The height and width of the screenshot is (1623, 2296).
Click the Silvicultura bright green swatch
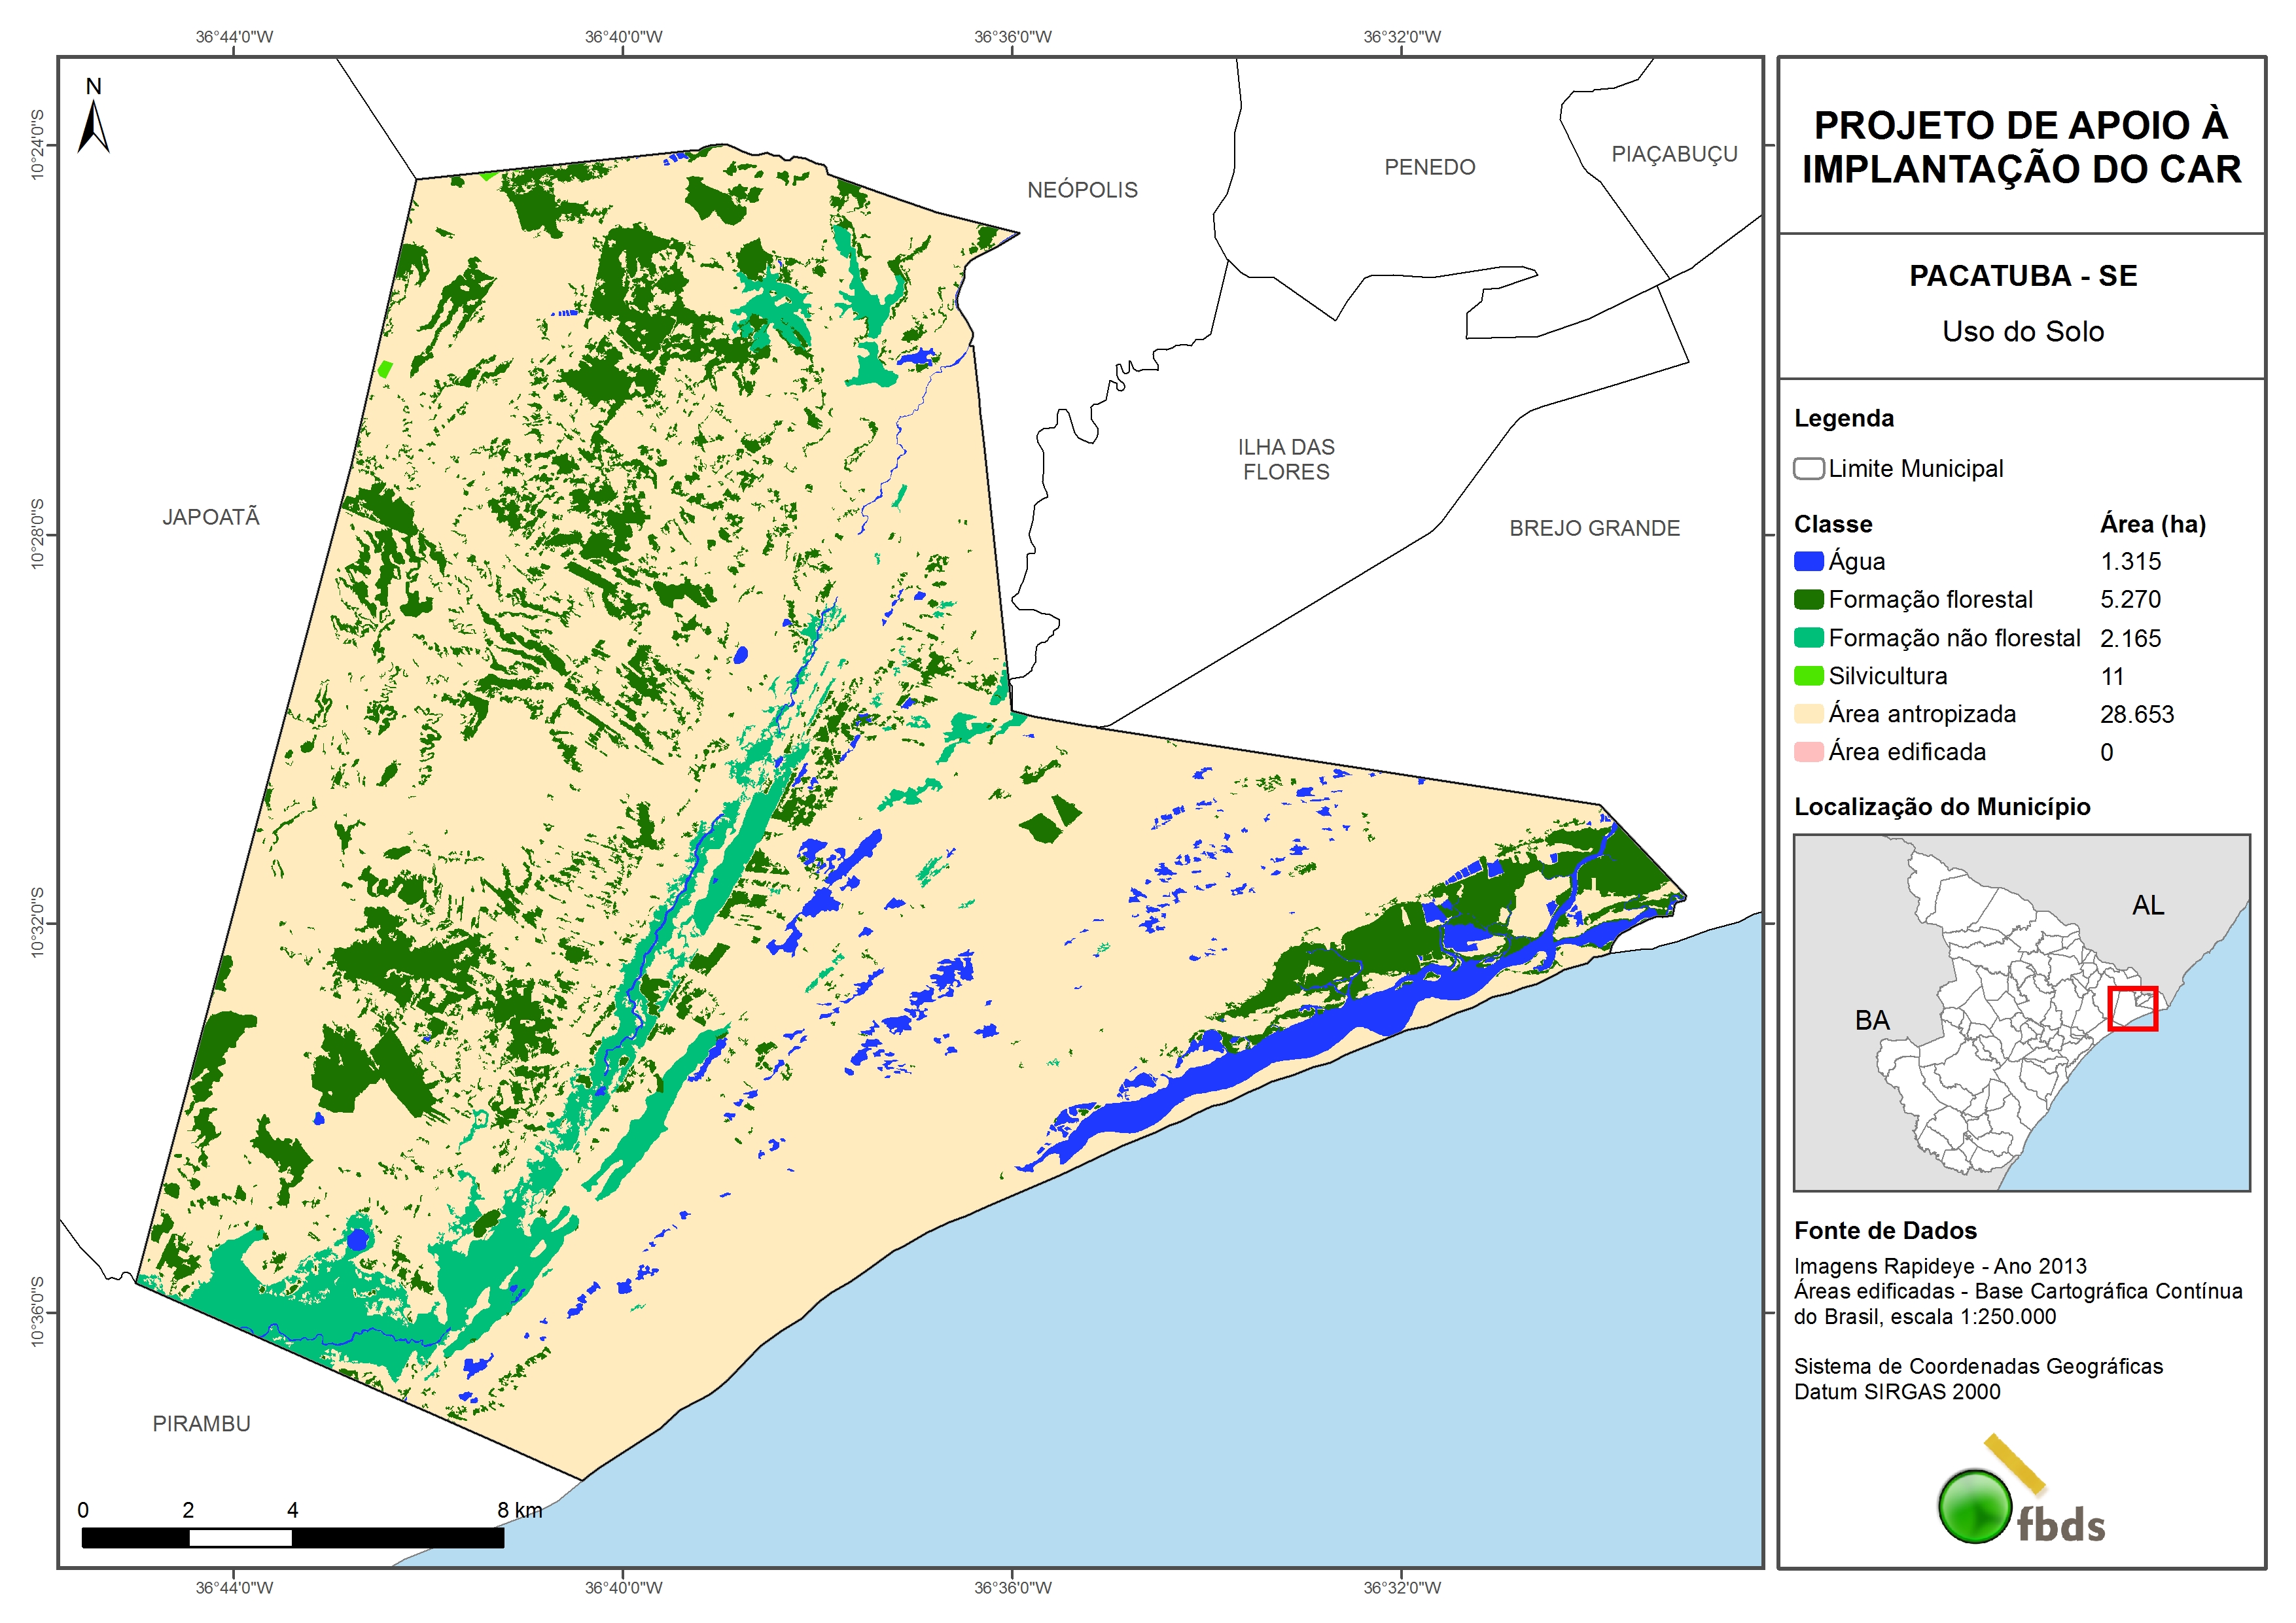[x=1808, y=676]
